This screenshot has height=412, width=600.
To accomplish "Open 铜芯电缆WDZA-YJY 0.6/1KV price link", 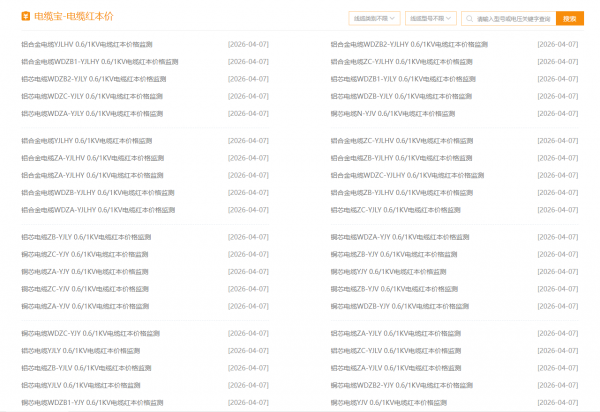I will [x=400, y=237].
